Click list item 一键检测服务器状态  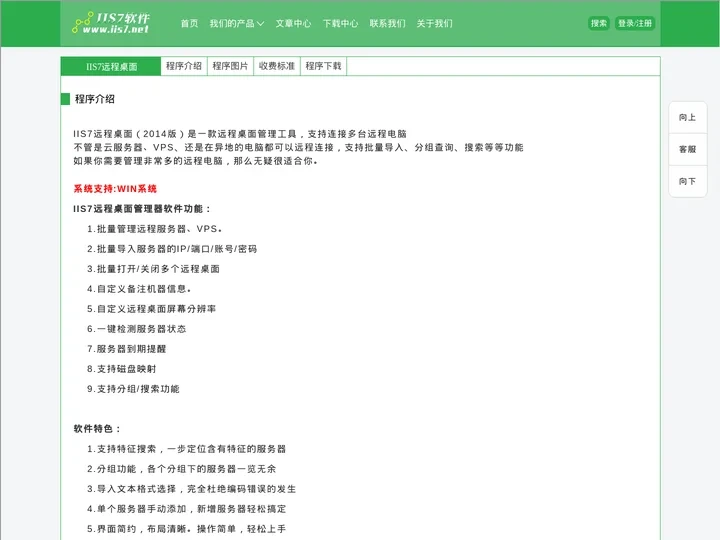pyautogui.click(x=137, y=329)
